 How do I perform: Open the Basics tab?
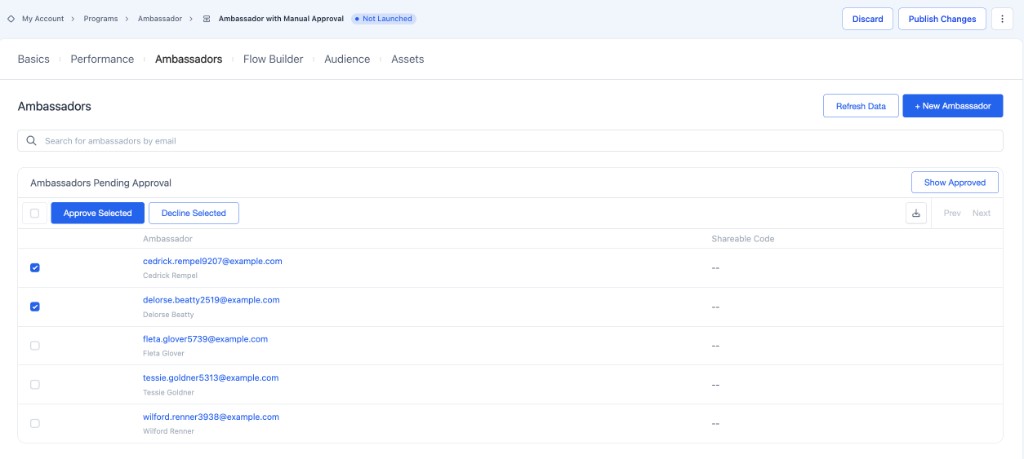pyautogui.click(x=33, y=59)
